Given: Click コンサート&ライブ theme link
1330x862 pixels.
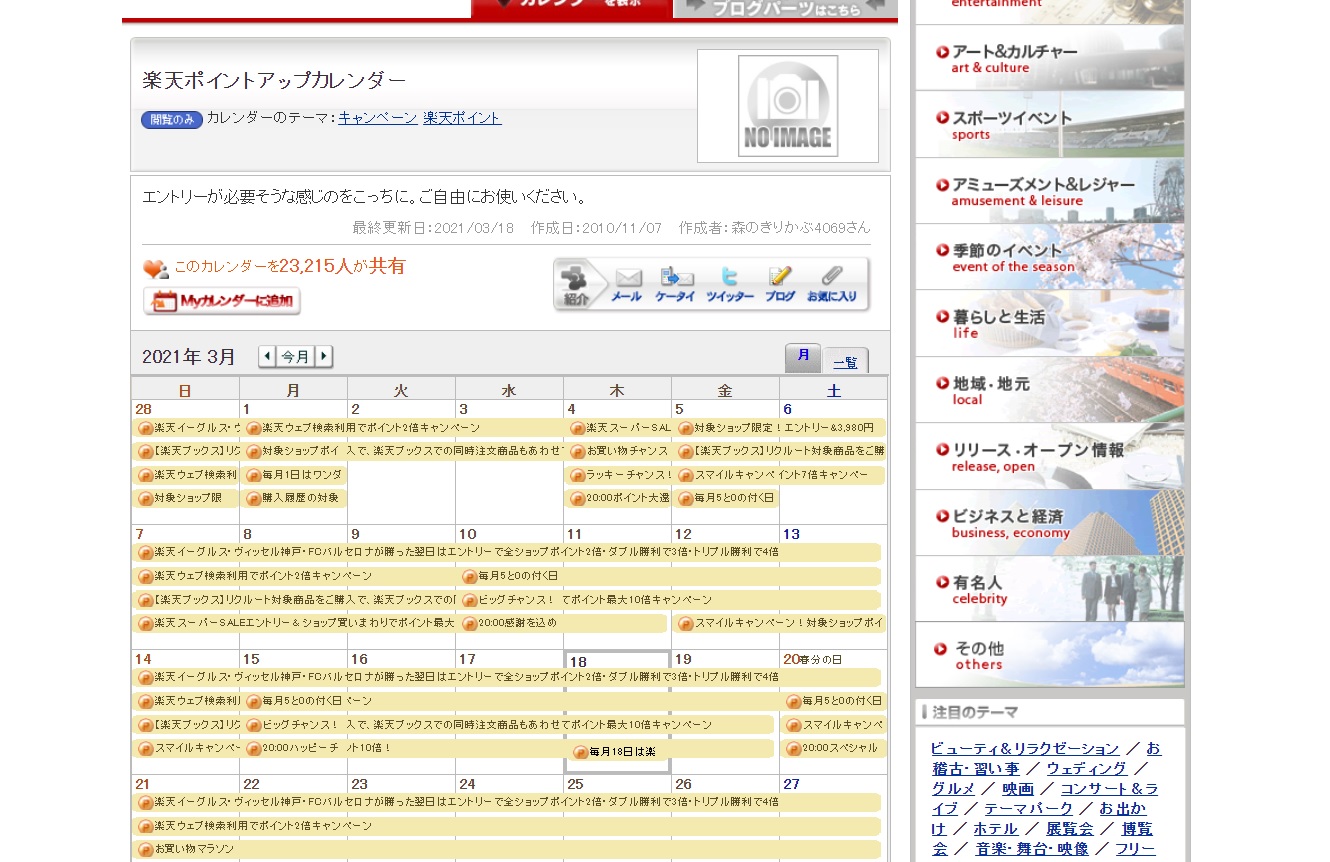Looking at the screenshot, I should tap(1108, 788).
